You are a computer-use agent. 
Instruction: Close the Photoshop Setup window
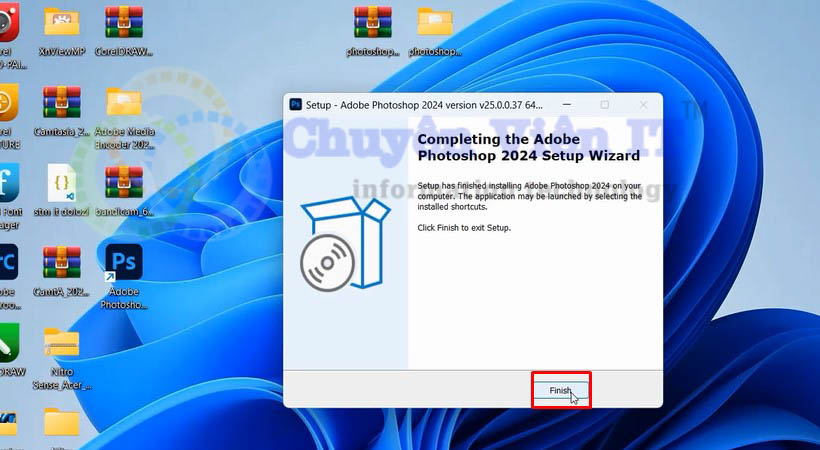(643, 105)
